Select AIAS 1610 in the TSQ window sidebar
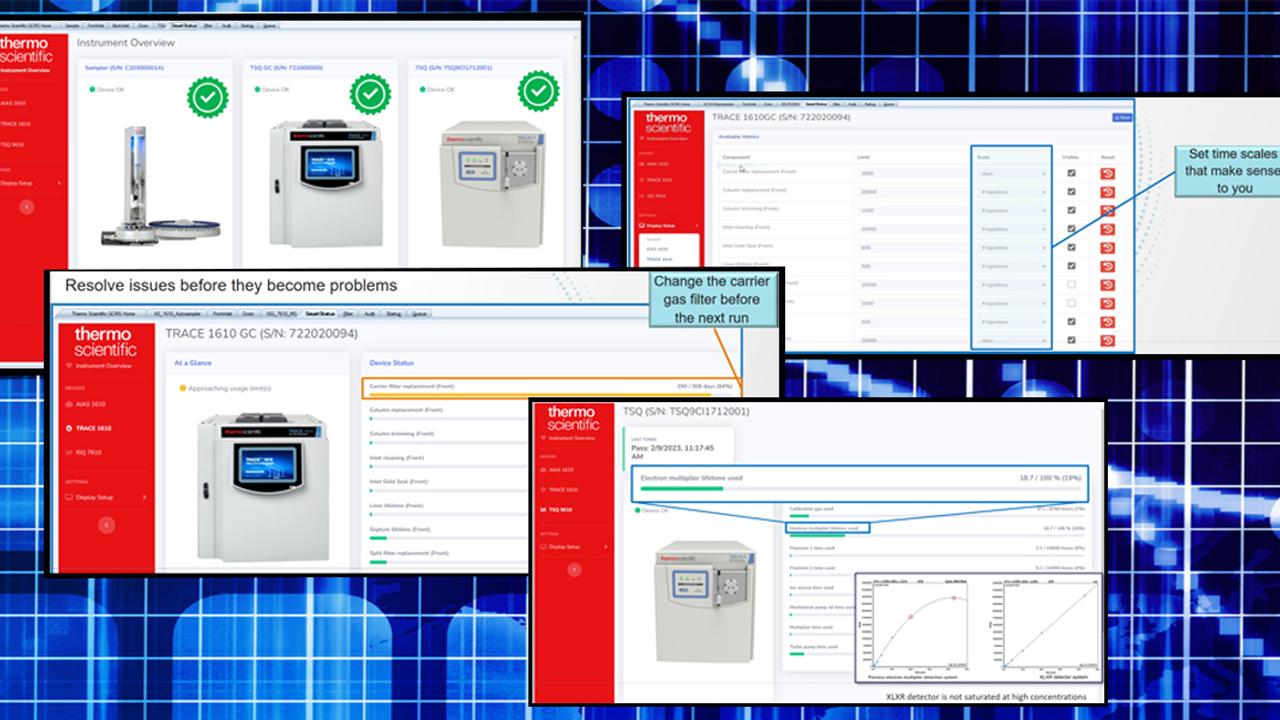Viewport: 1280px width, 720px height. click(x=559, y=469)
